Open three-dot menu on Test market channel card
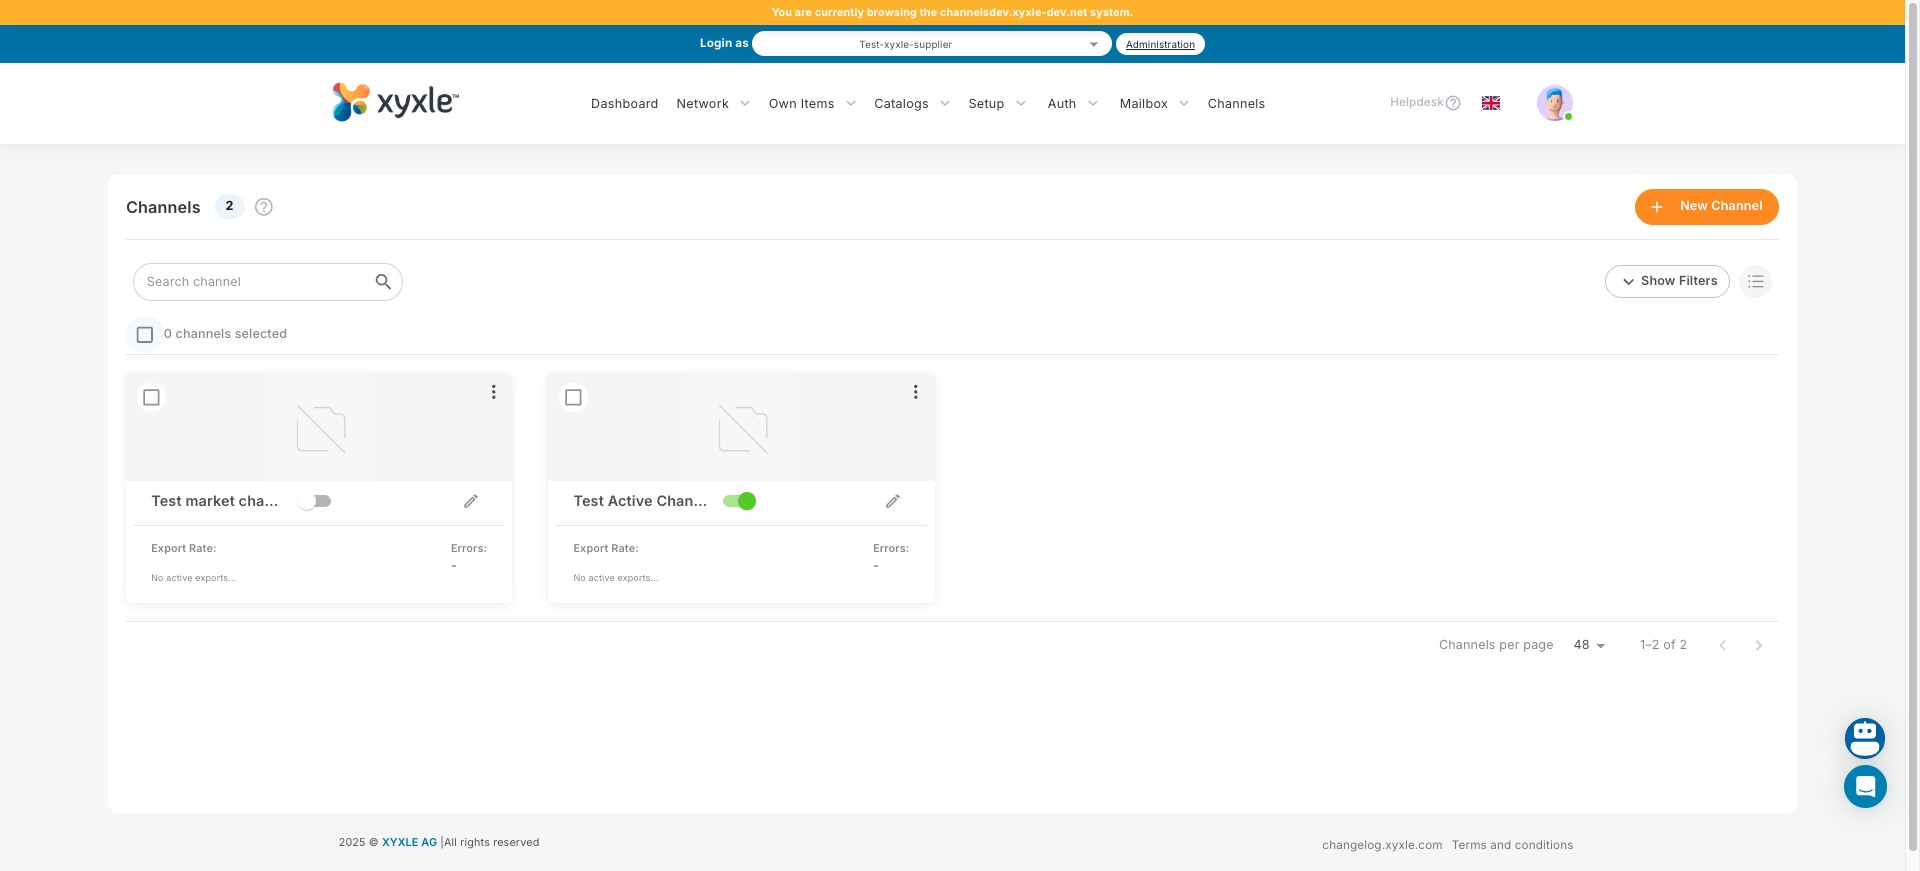This screenshot has width=1920, height=871. pyautogui.click(x=493, y=392)
